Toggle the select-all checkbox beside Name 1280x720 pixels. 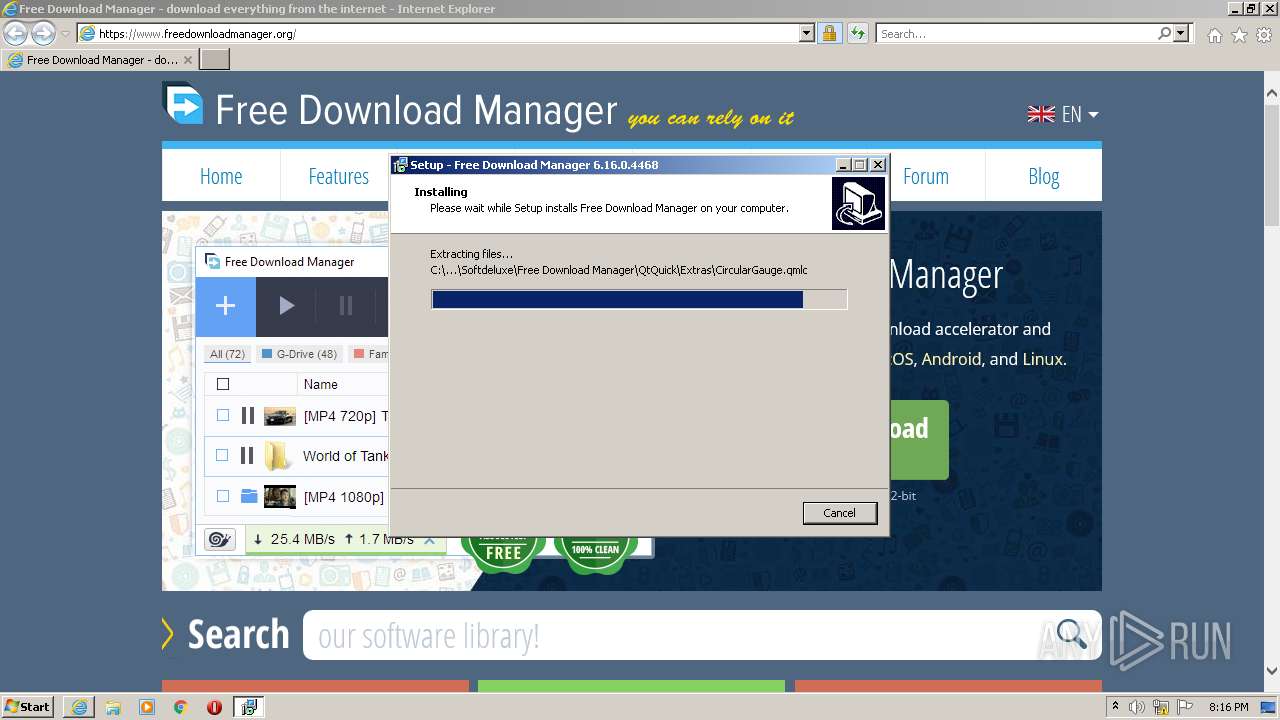223,384
